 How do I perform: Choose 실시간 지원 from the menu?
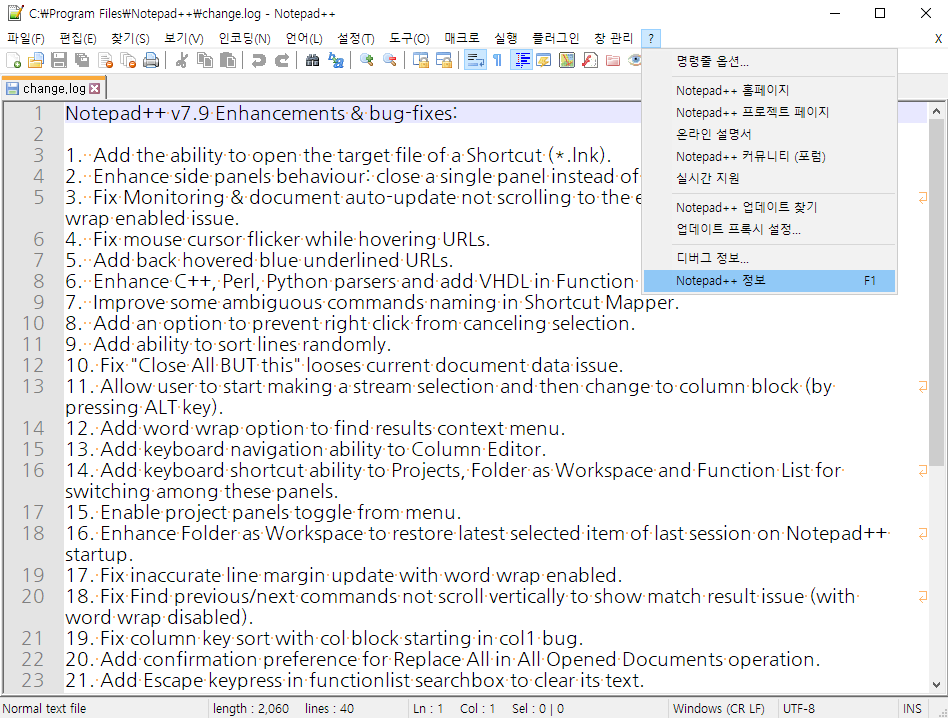[769, 178]
